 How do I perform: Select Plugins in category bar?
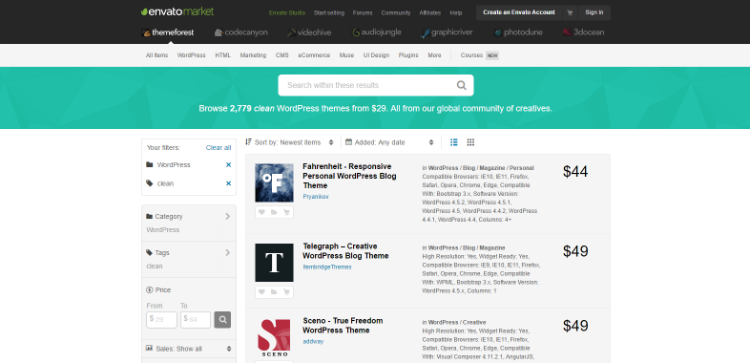408,55
